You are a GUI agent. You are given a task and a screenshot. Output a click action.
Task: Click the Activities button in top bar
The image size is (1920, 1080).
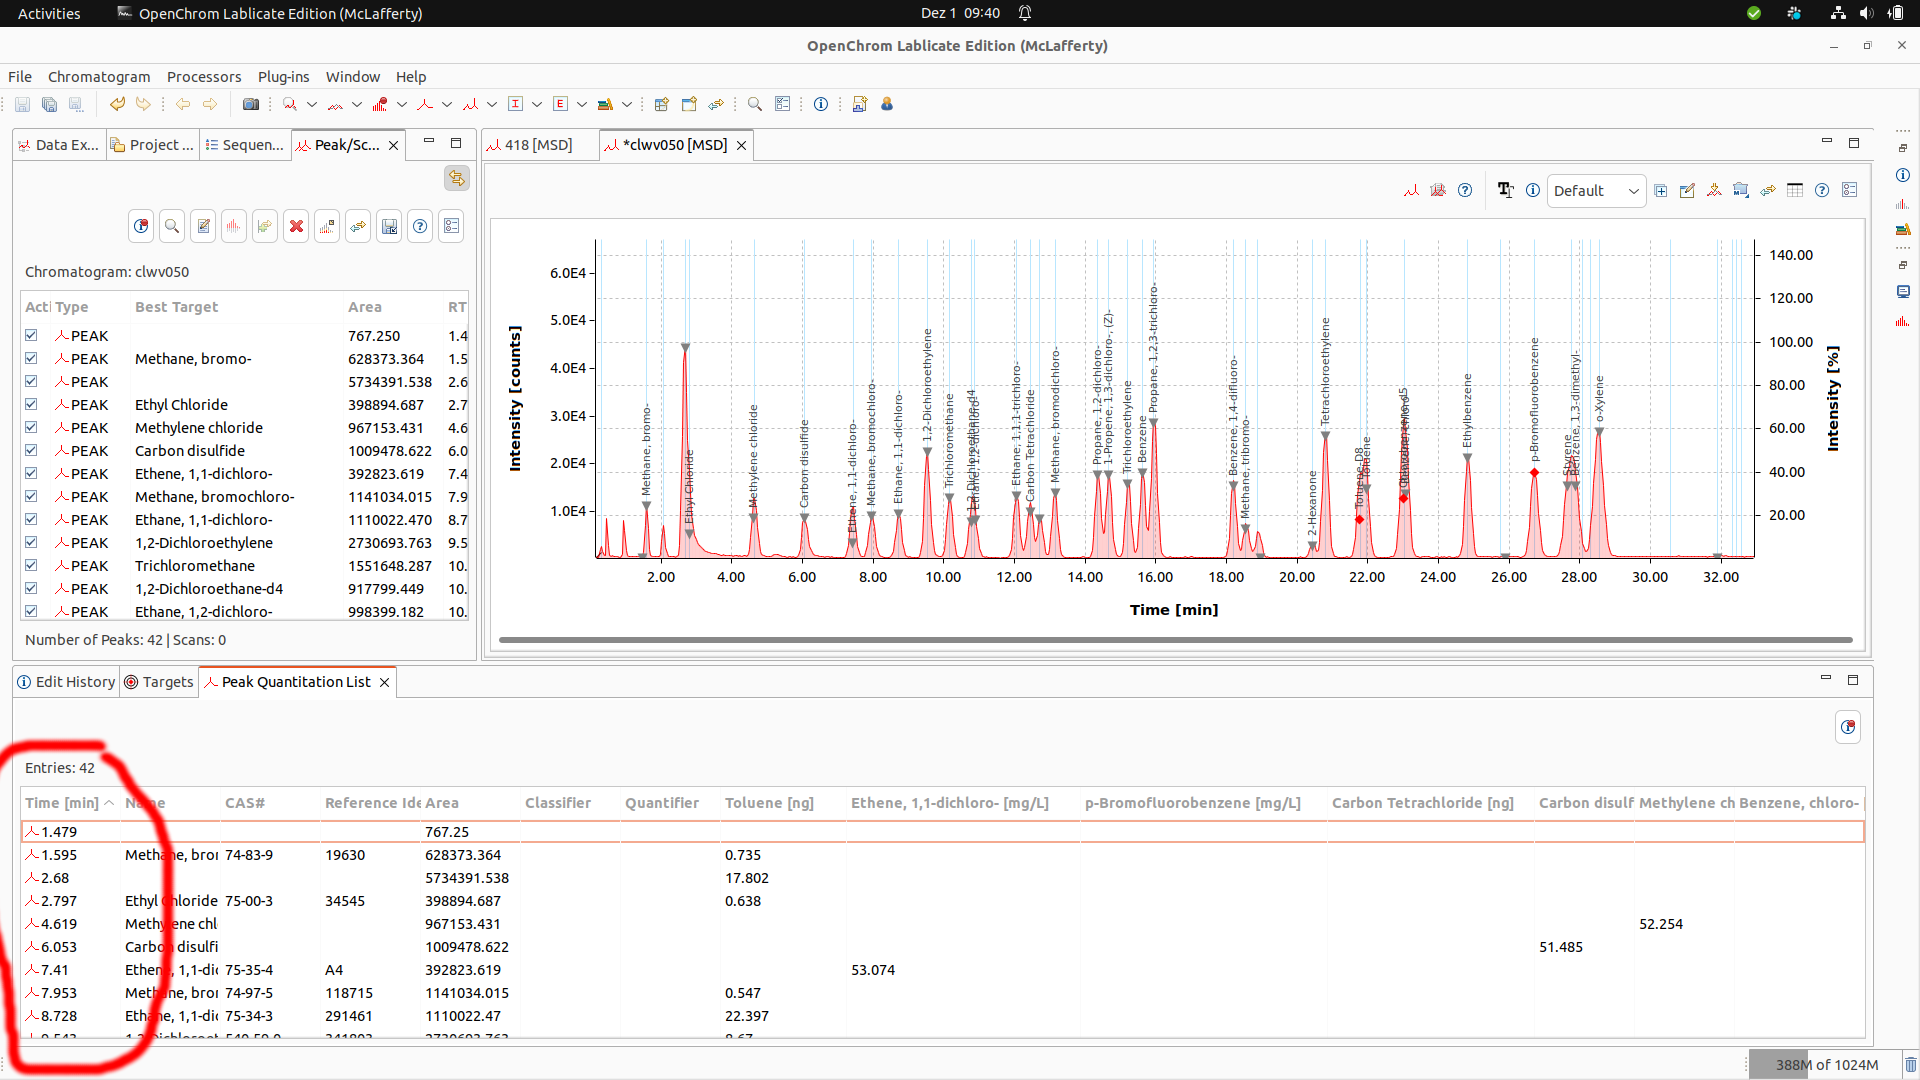point(49,13)
